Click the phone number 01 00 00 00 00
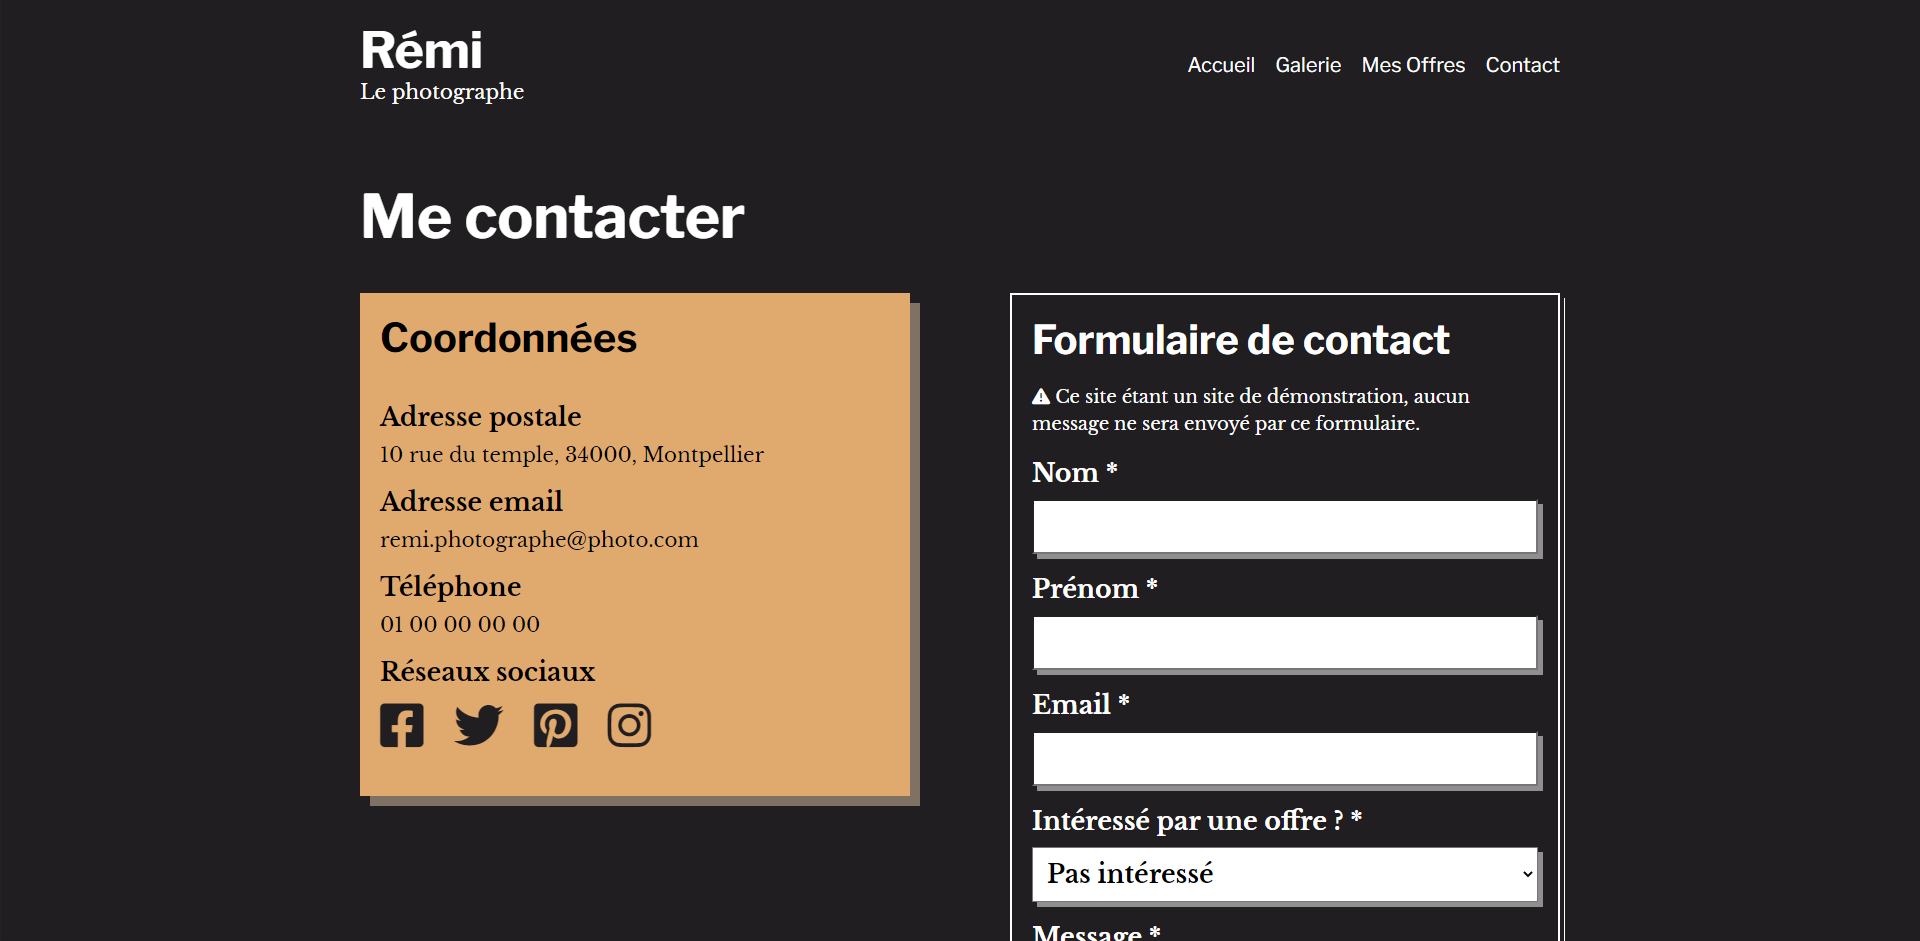This screenshot has height=941, width=1920. [460, 624]
